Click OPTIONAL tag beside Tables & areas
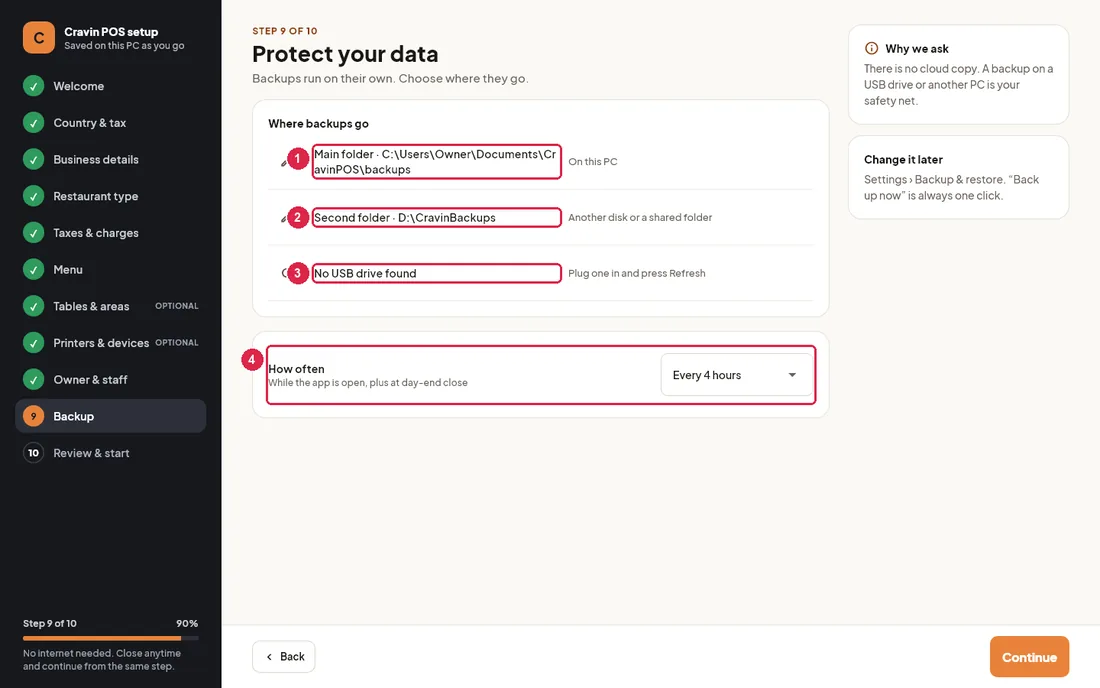Screen dimensions: 1100x688 coord(177,306)
